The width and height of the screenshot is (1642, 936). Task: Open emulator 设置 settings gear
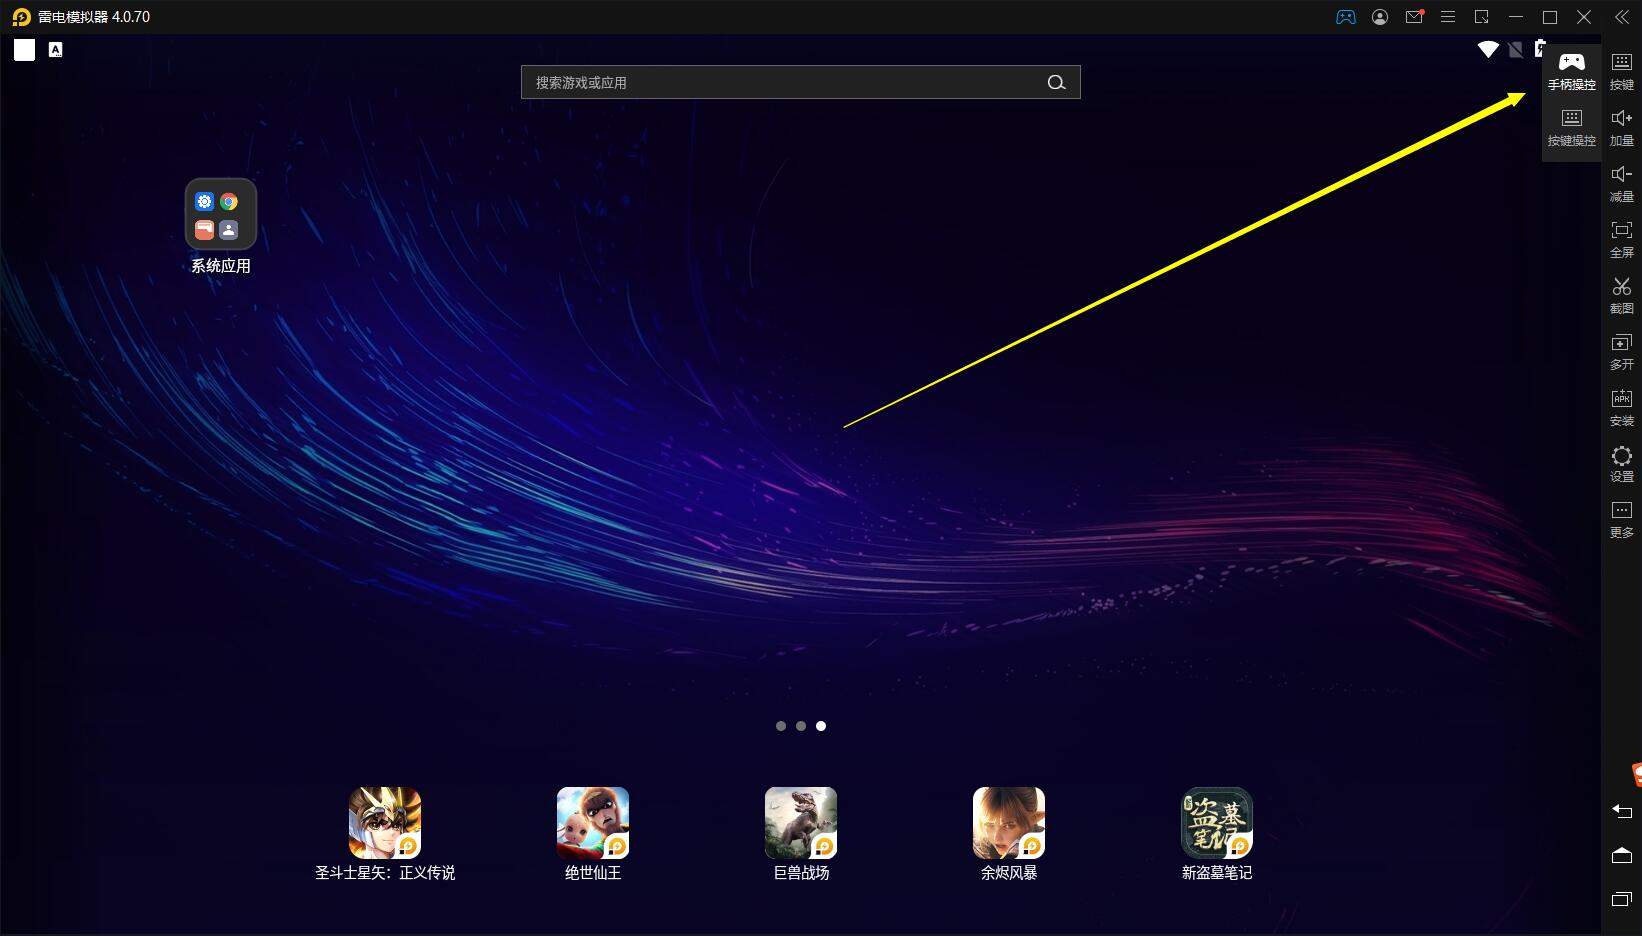[1622, 464]
